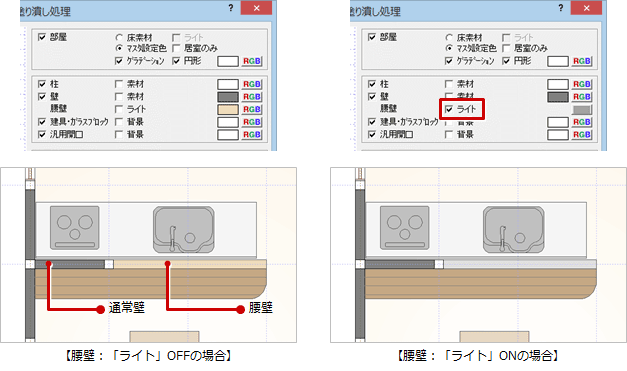Open RGB picker for 腰壁 row in left dialog
This screenshot has width=627, height=371.
(x=252, y=109)
